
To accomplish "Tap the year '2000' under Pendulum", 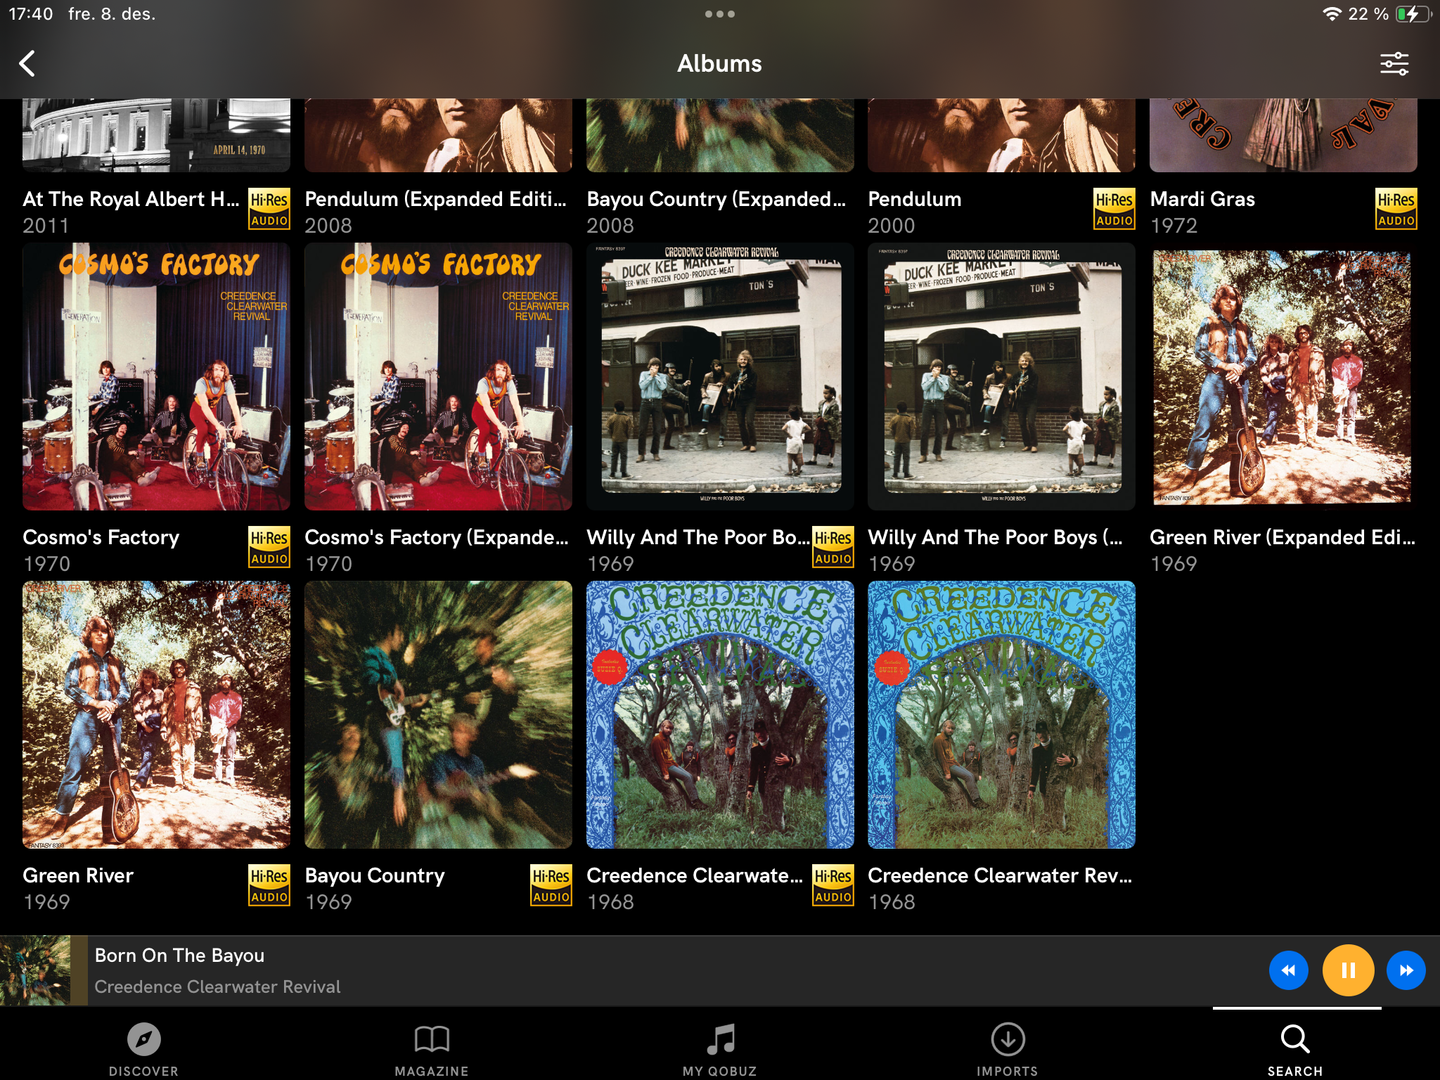I will [892, 226].
